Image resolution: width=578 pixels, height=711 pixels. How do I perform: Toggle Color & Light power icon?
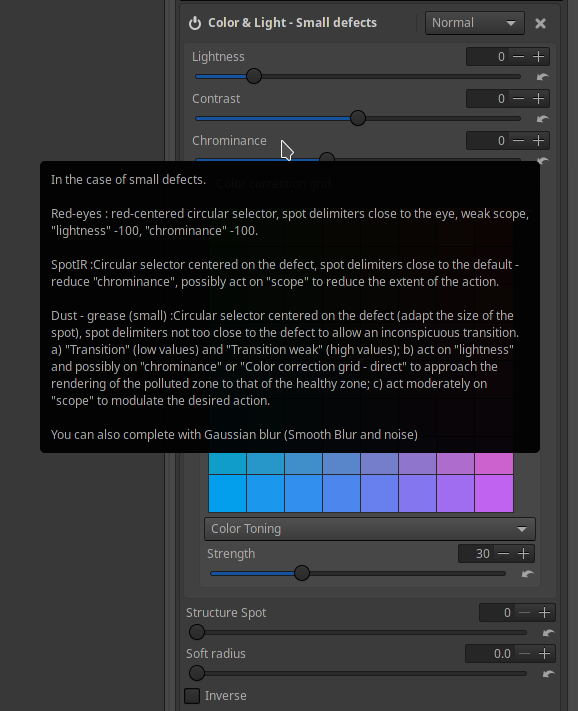(195, 23)
